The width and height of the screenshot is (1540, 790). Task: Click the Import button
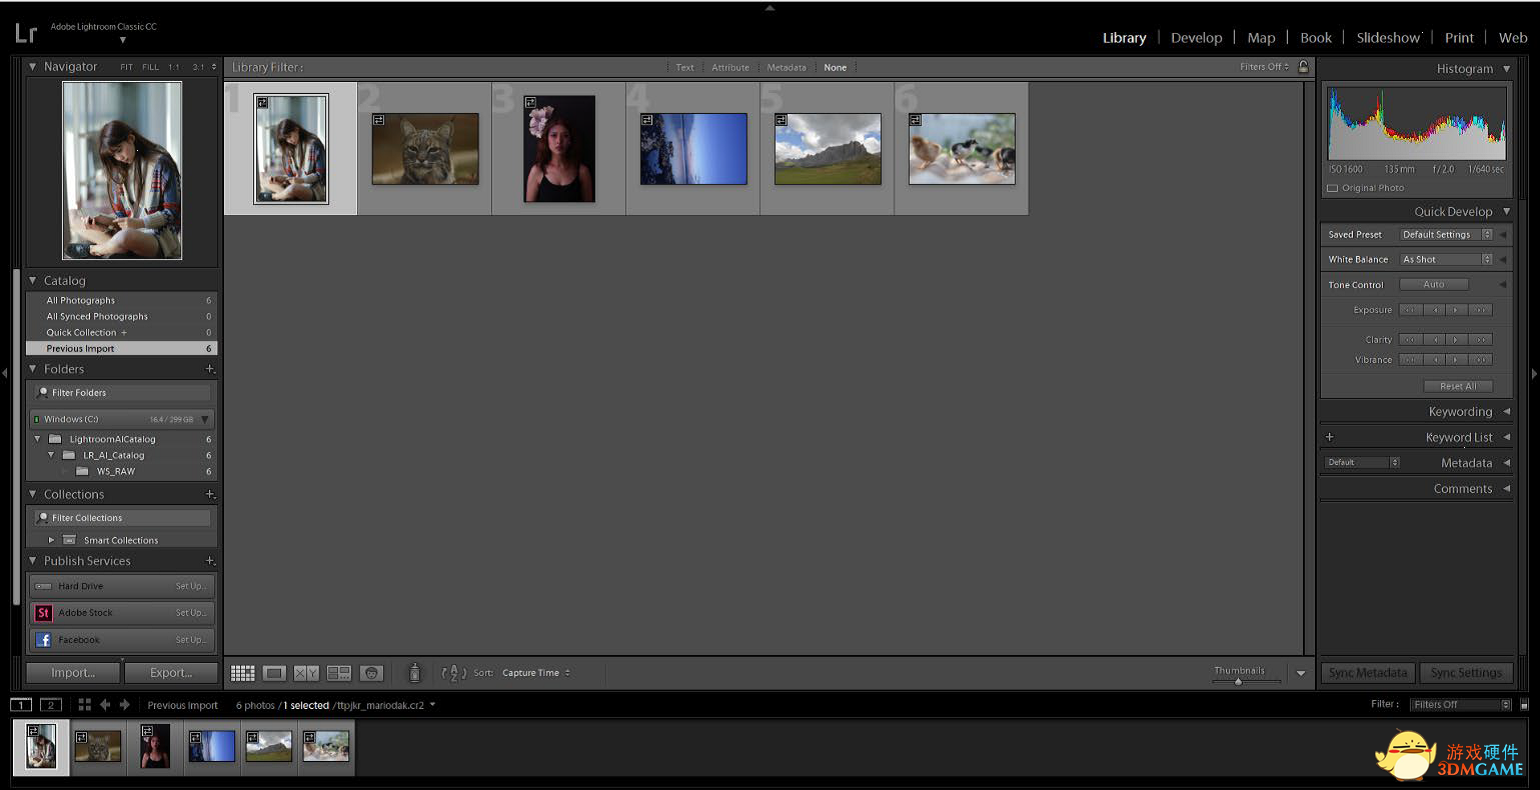click(x=73, y=673)
